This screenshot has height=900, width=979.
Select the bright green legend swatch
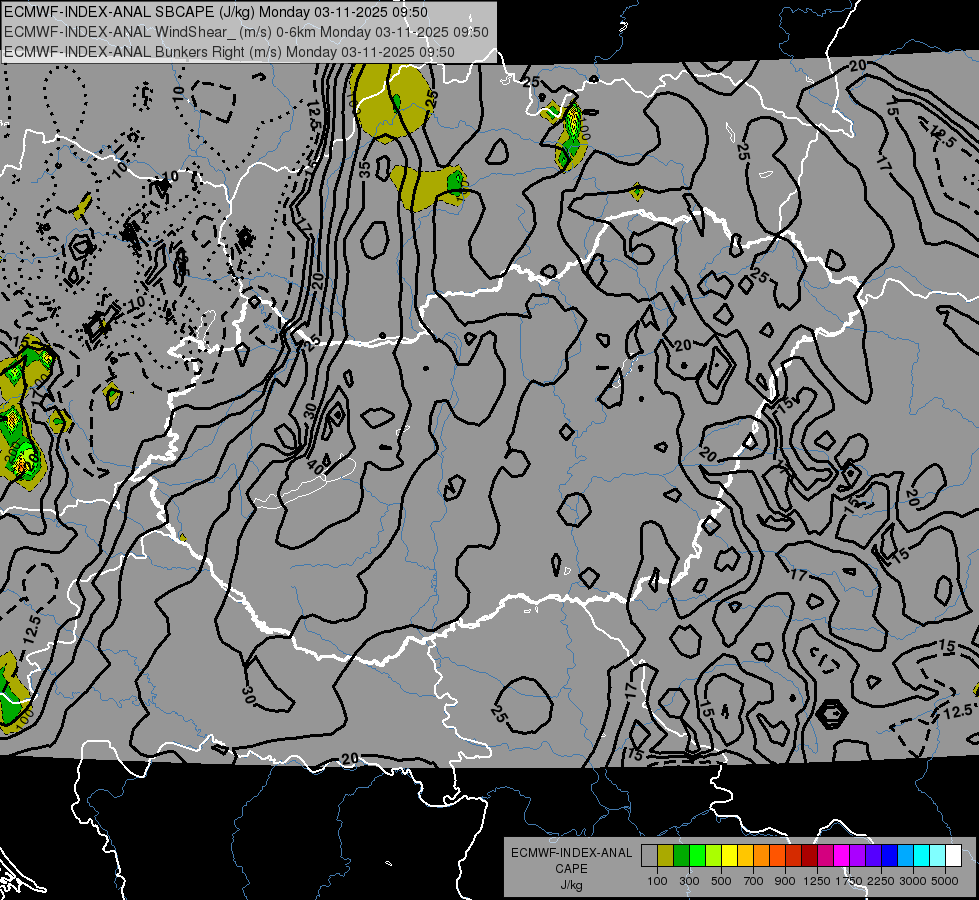click(x=697, y=856)
